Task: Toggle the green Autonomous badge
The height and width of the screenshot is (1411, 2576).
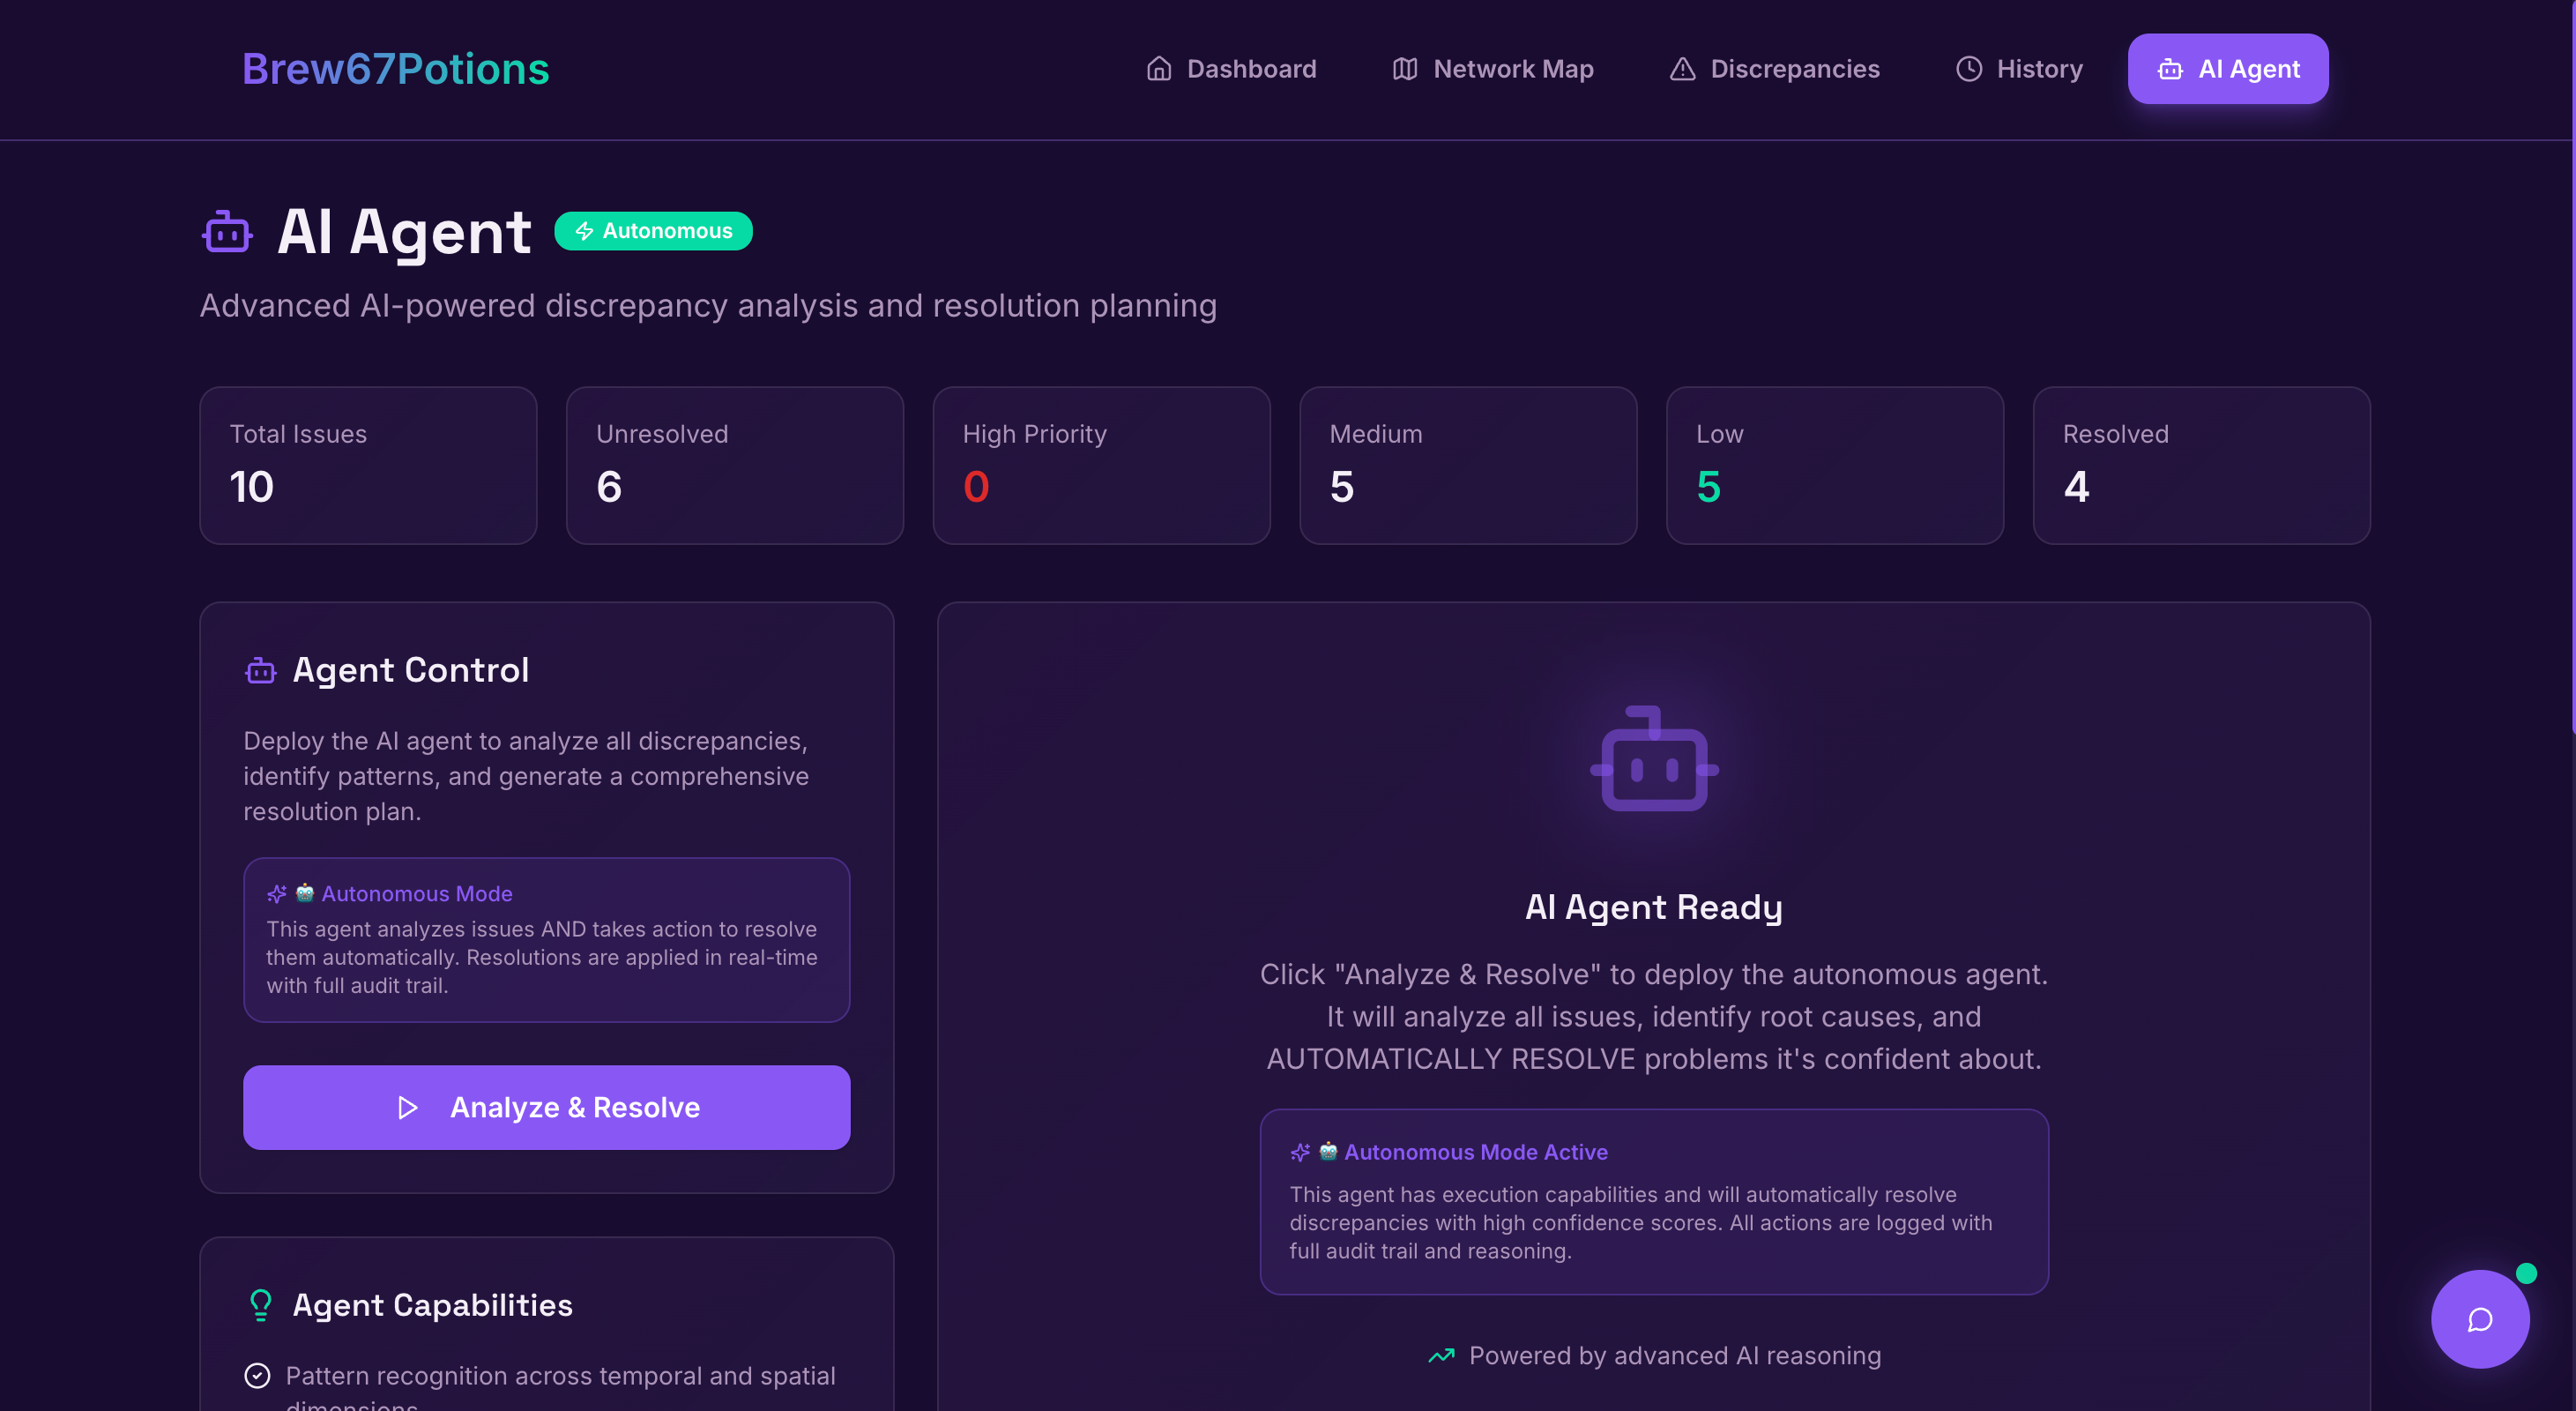Action: click(x=653, y=231)
